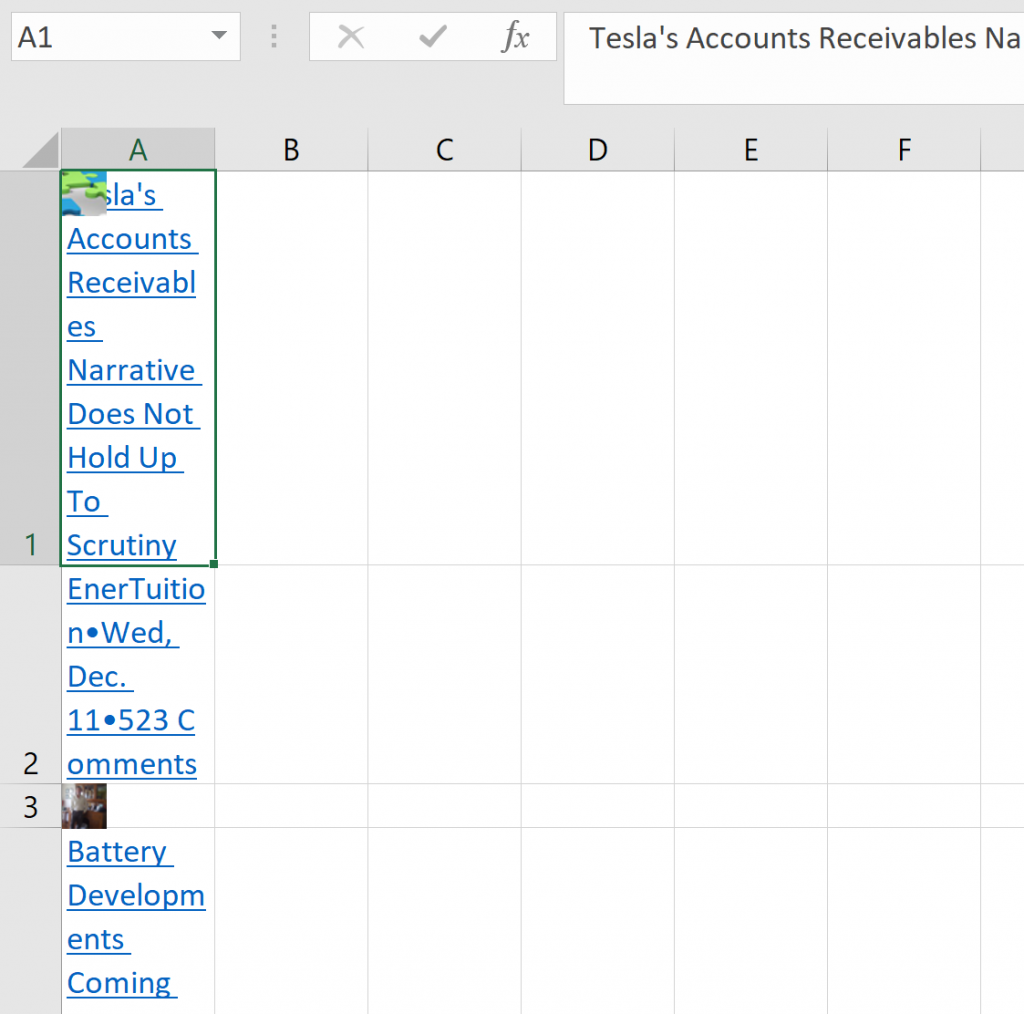Click the Select All corner triangle
Viewport: 1024px width, 1014px height.
[x=40, y=150]
